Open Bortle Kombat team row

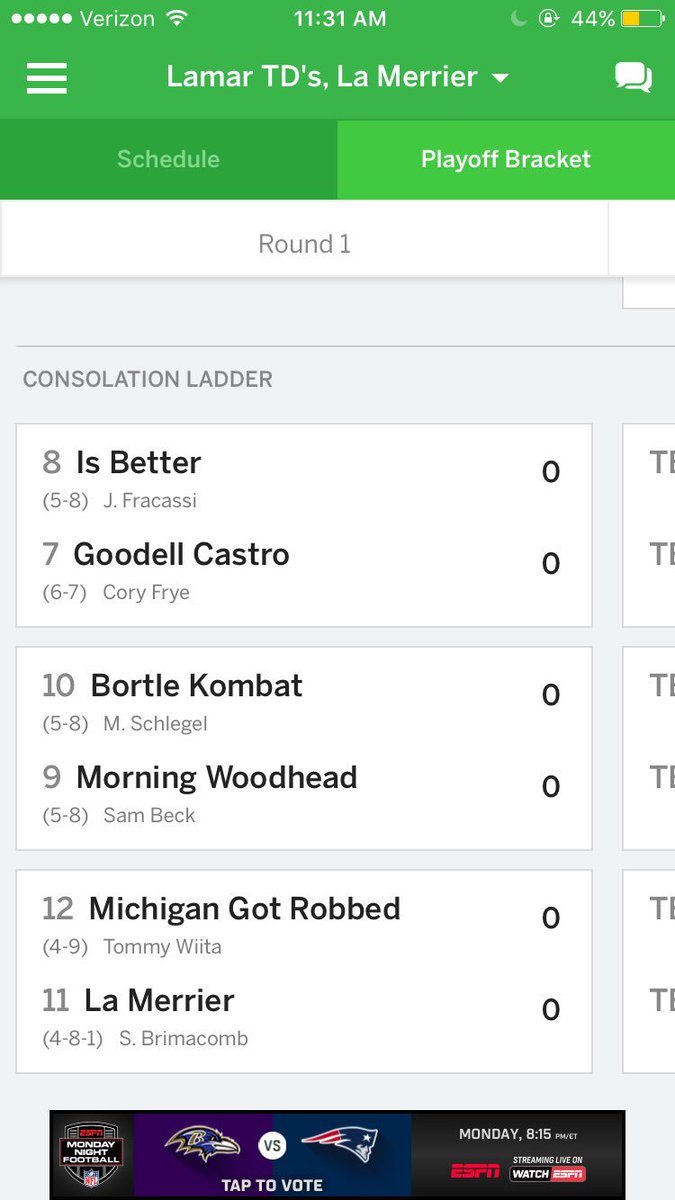[304, 701]
